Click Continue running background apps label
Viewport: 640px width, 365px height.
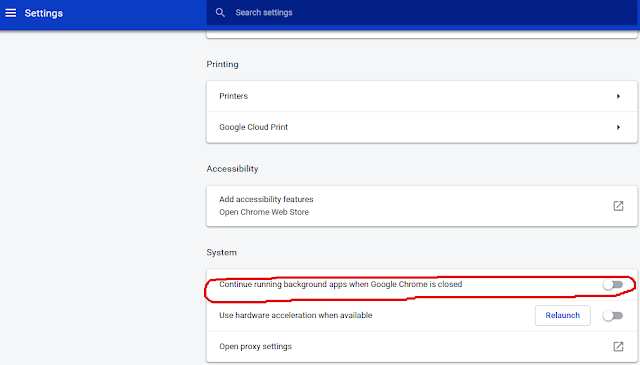click(x=340, y=284)
